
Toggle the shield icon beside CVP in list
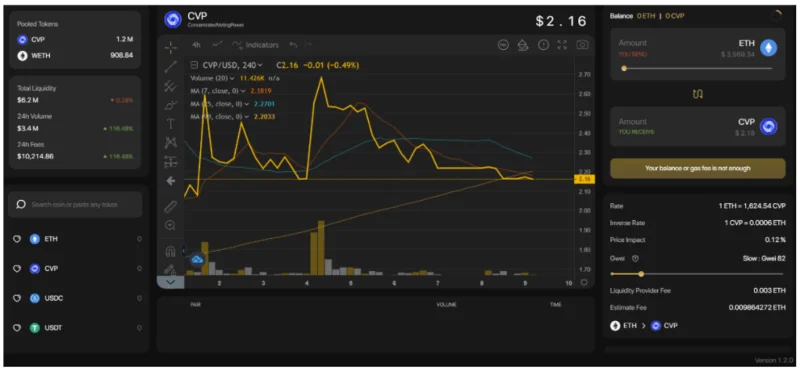[17, 268]
